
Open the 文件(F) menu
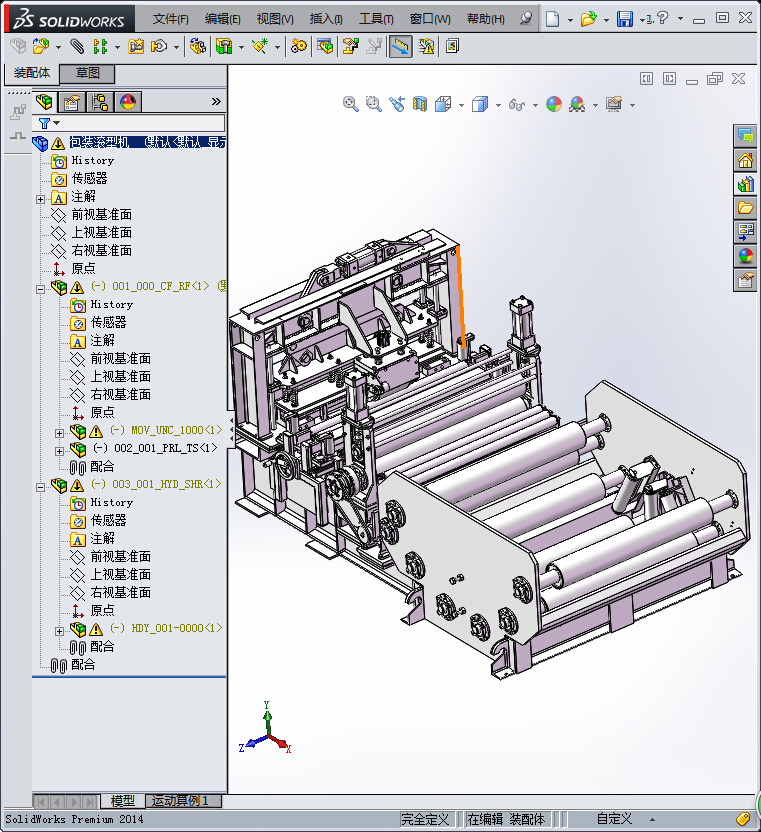coord(170,19)
